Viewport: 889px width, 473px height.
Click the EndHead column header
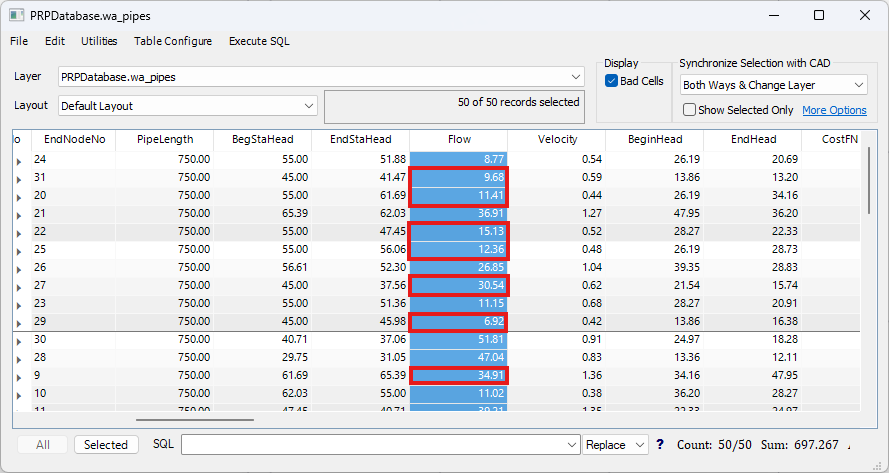753,140
